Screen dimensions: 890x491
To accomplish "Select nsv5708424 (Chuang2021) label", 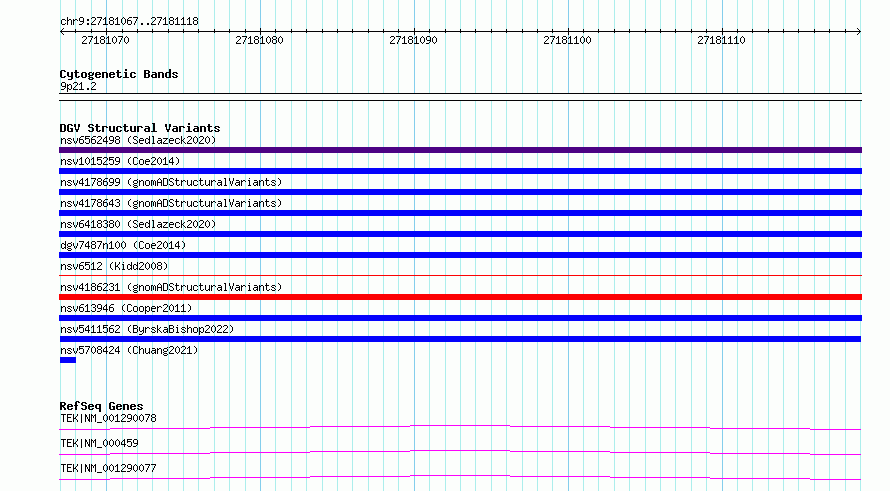I will coord(129,350).
